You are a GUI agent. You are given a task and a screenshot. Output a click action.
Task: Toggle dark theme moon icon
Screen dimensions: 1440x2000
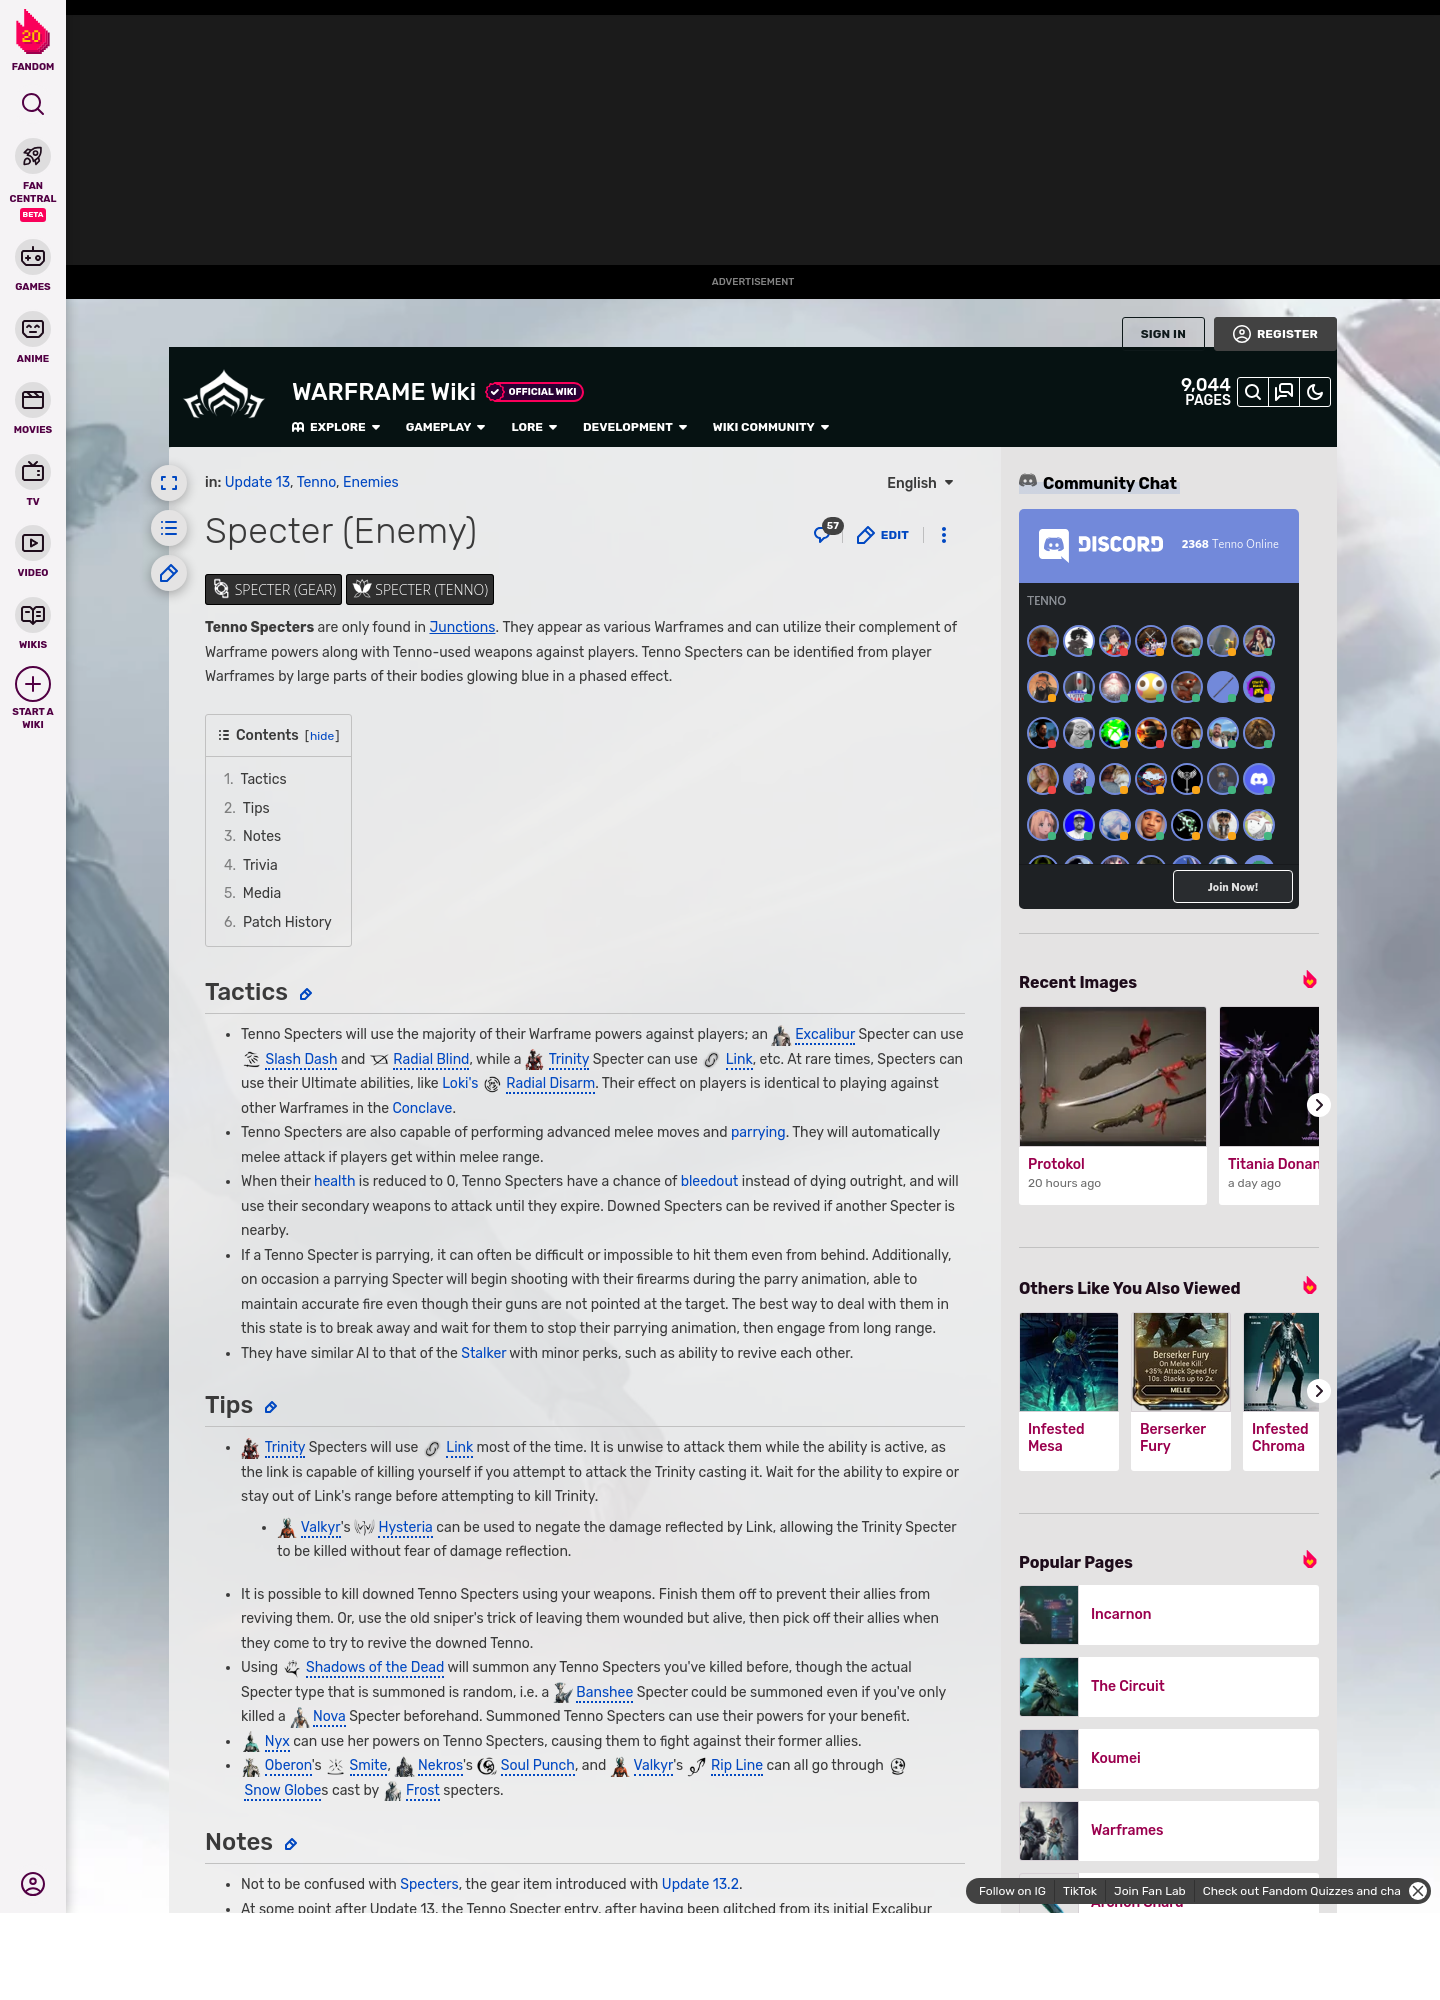tap(1315, 392)
